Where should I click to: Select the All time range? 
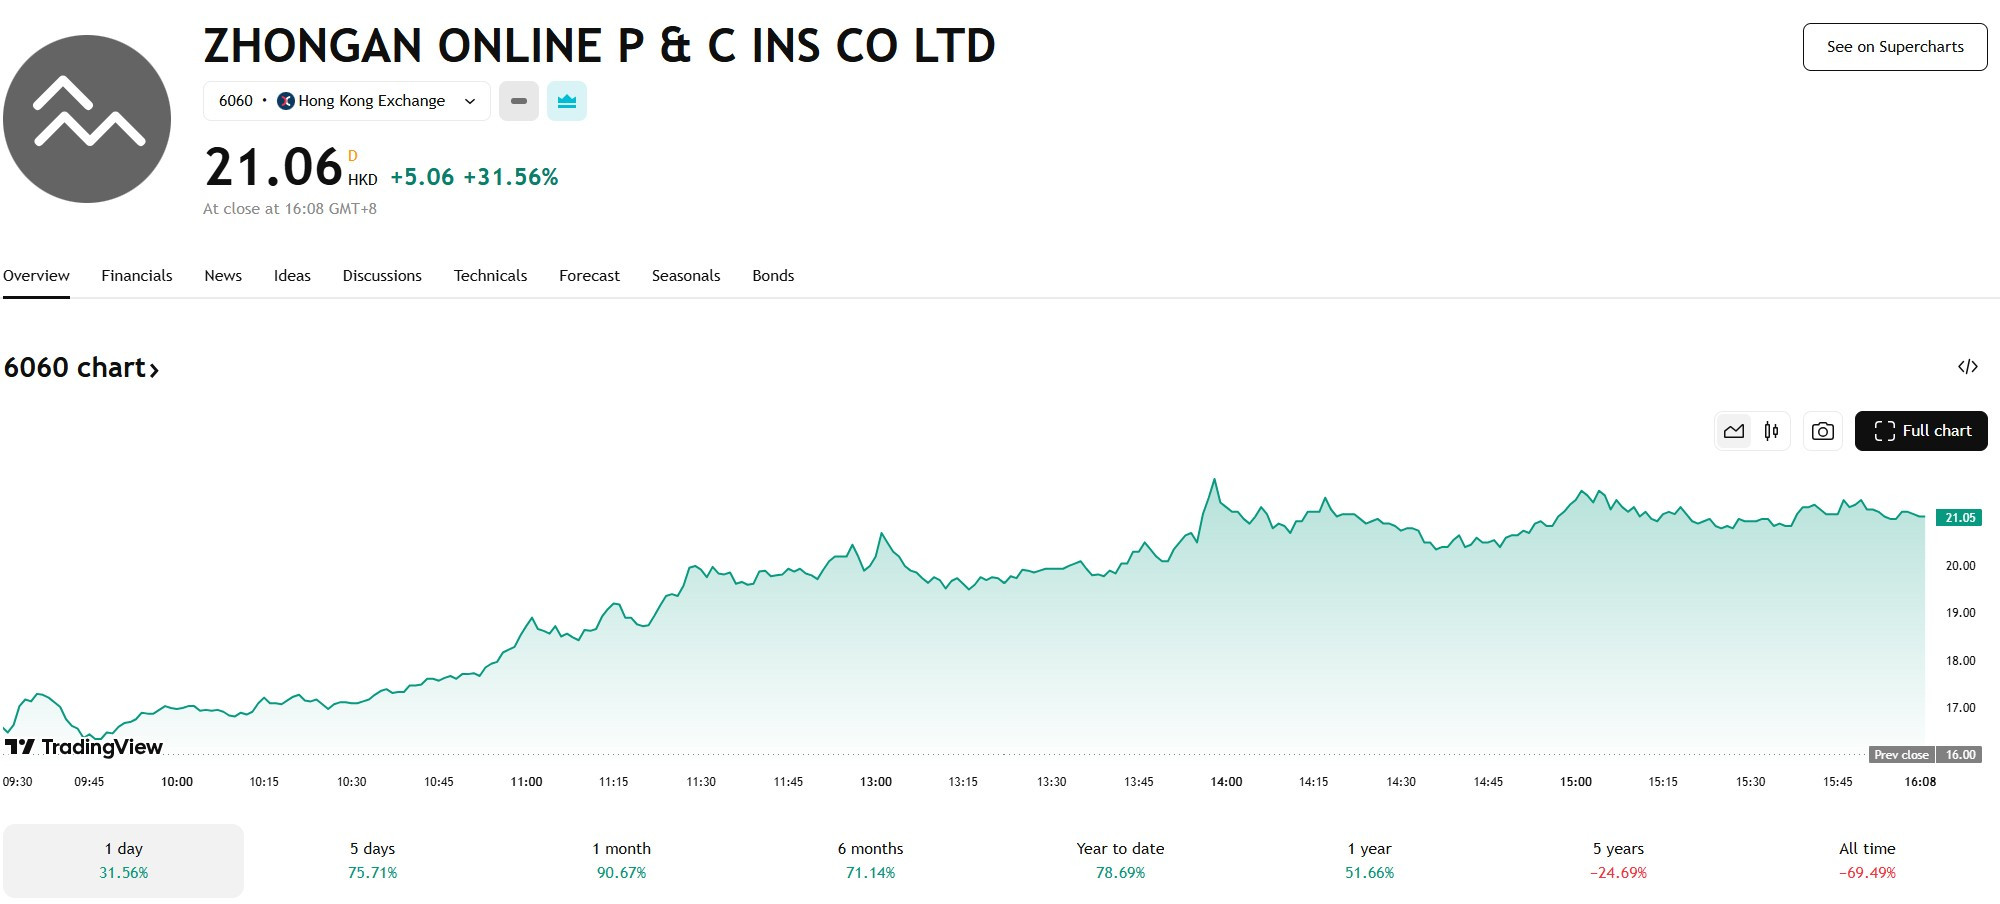point(1867,861)
